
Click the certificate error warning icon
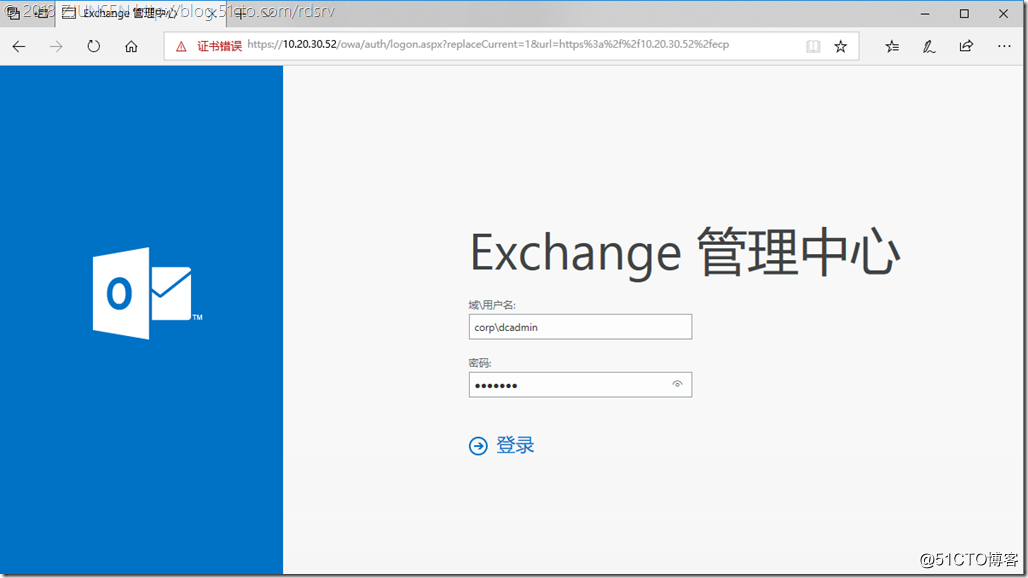tap(181, 46)
